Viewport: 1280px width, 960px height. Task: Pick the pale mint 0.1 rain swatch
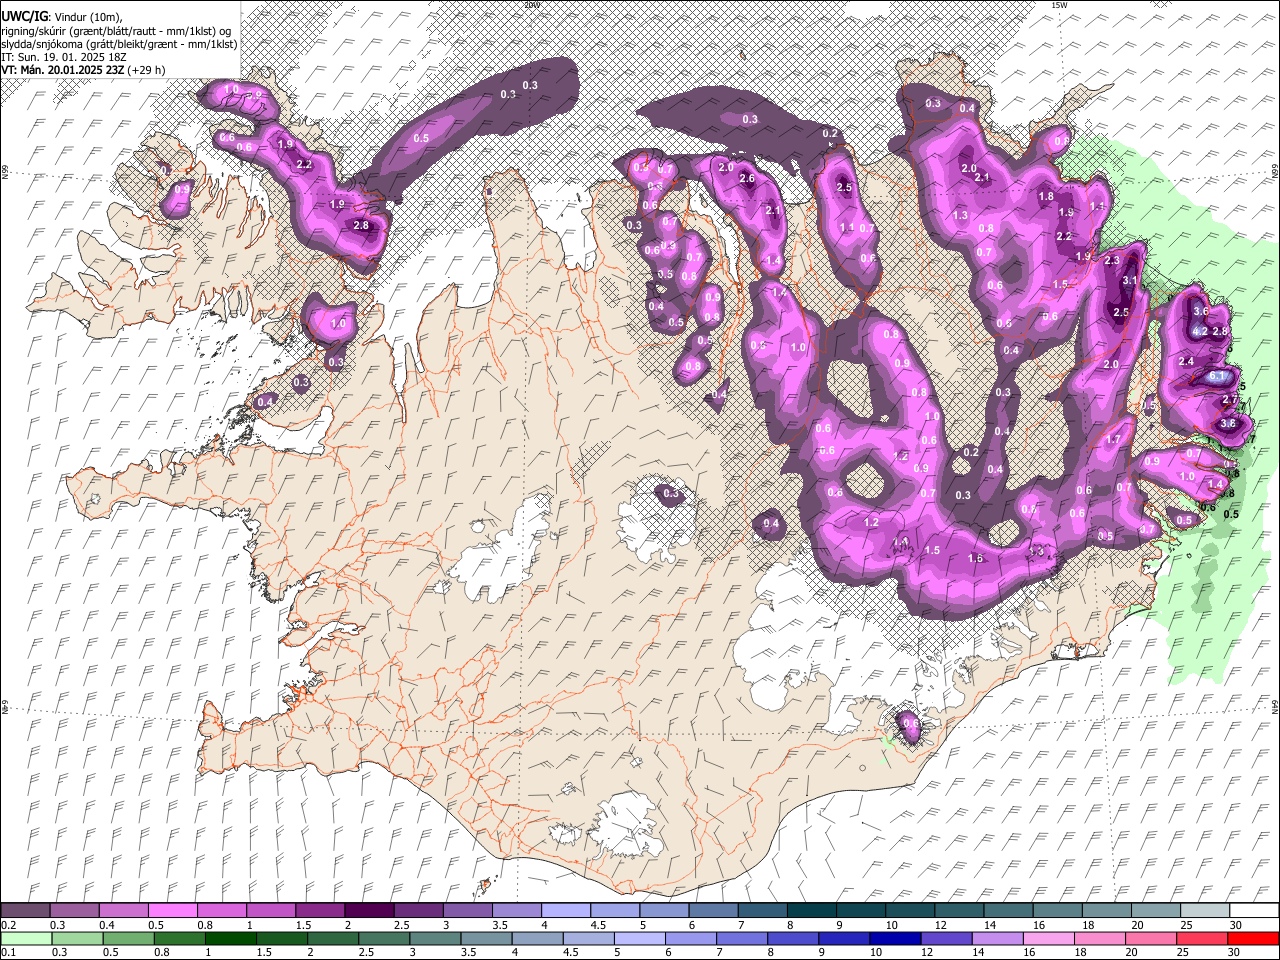[x=25, y=939]
